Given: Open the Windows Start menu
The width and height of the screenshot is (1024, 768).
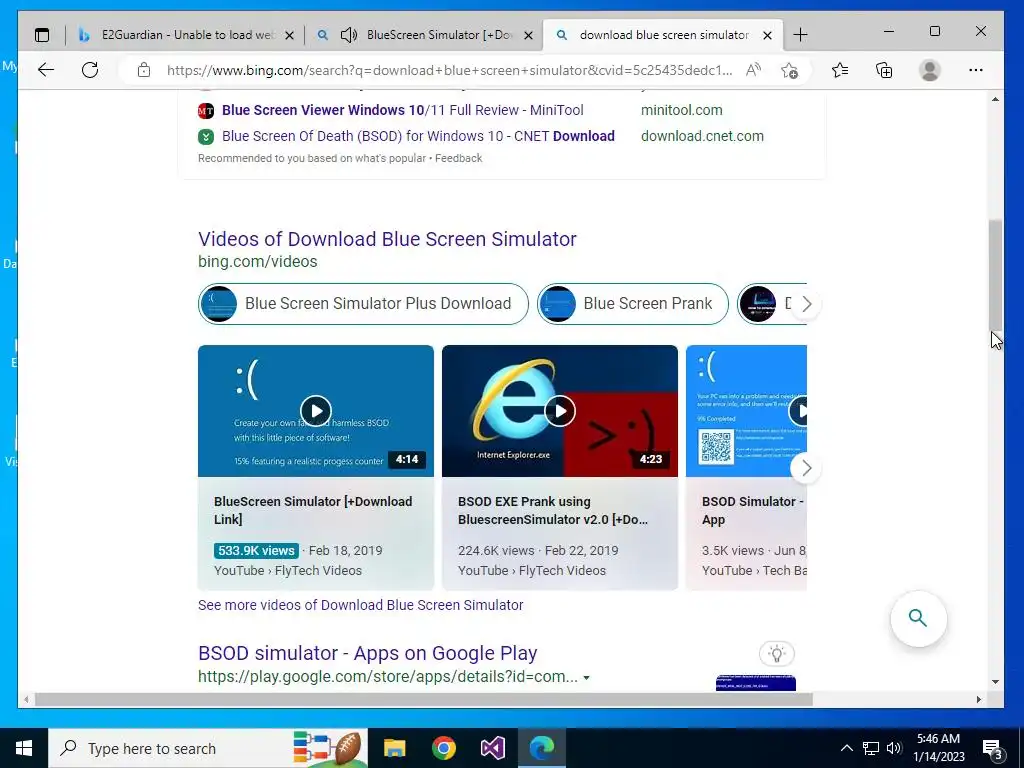Looking at the screenshot, I should pos(24,748).
